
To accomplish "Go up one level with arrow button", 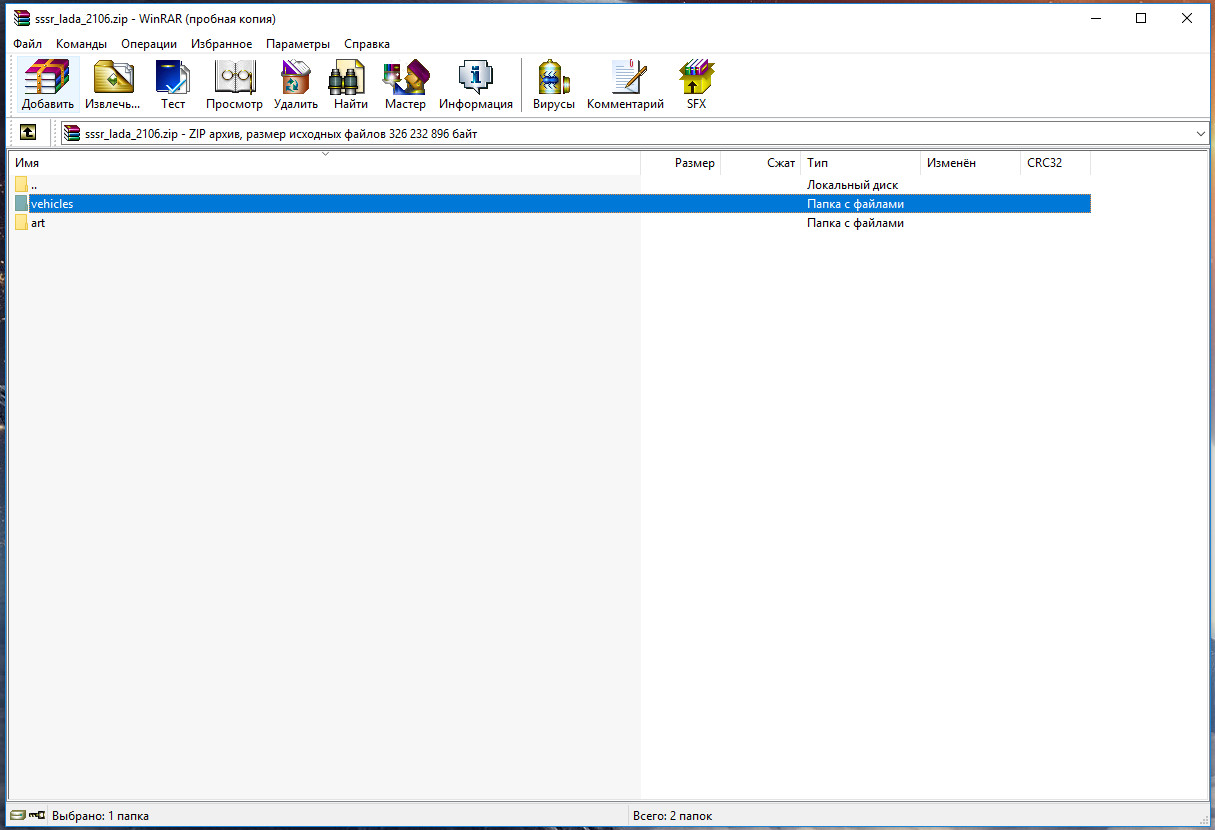I will [x=28, y=132].
